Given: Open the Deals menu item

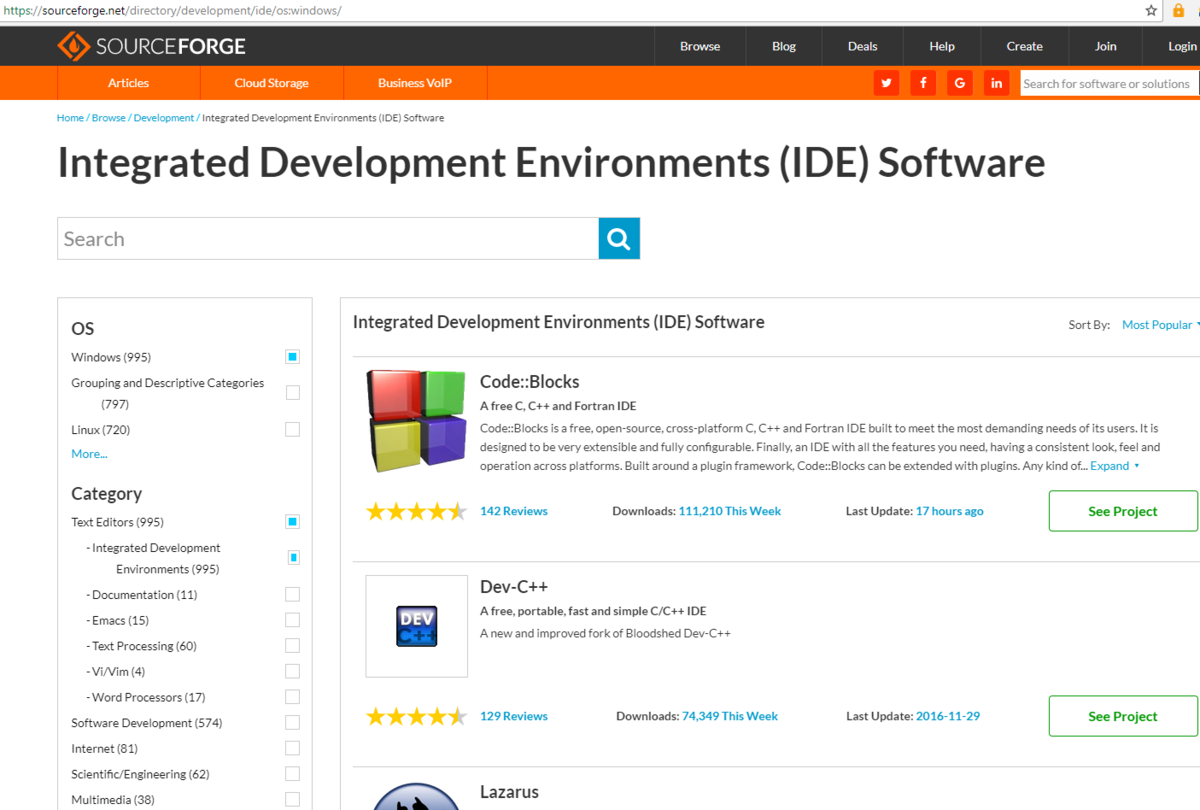Looking at the screenshot, I should (862, 46).
